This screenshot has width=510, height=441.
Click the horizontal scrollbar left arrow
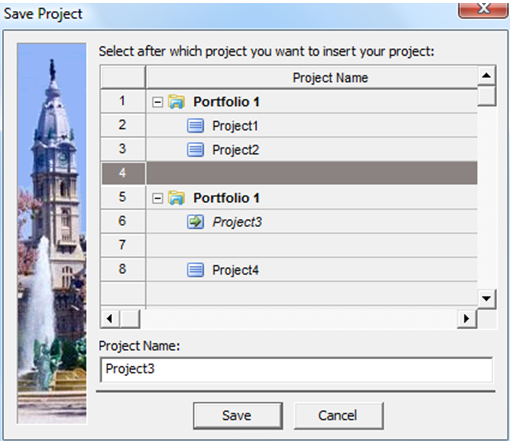[110, 319]
